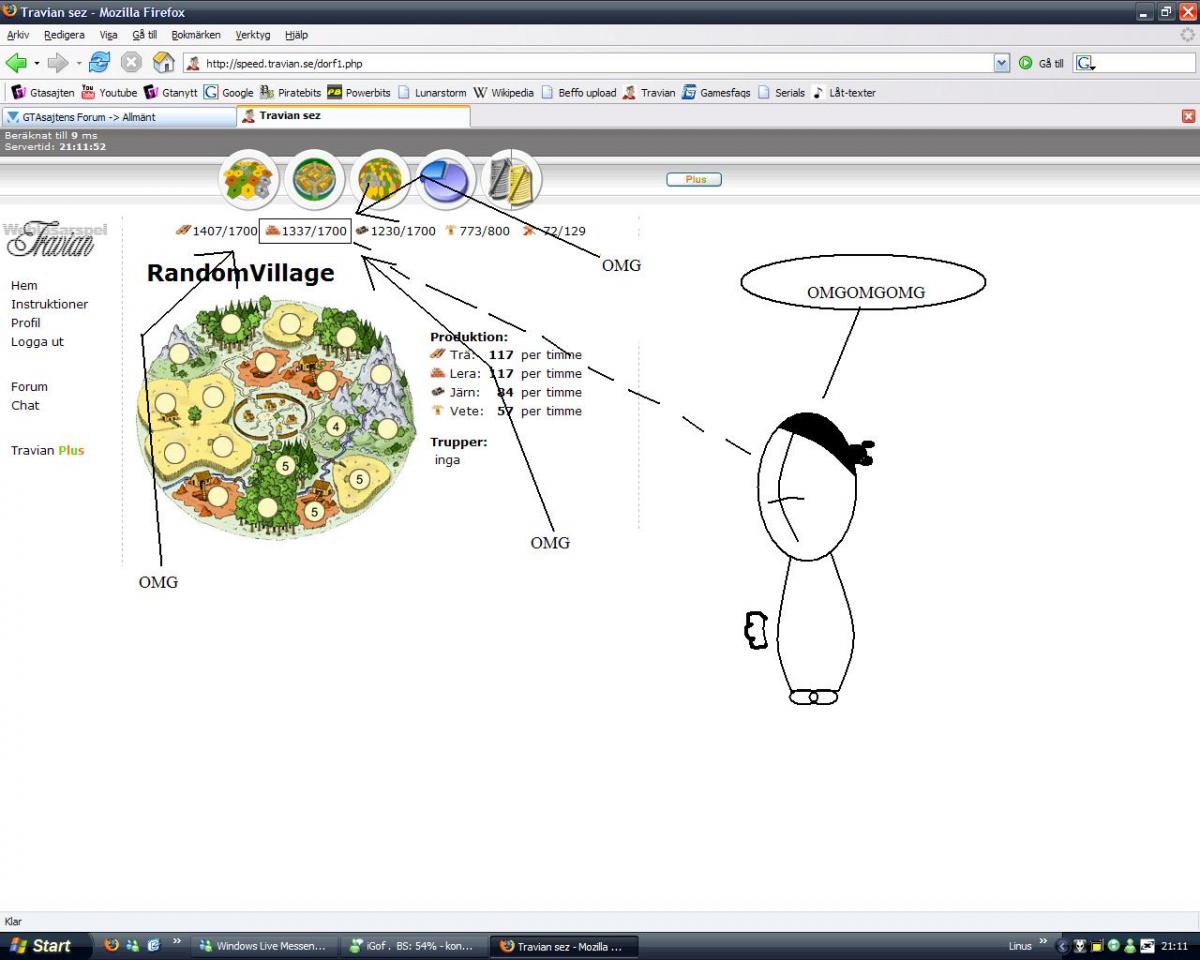Open the Powerbits bookmark
The height and width of the screenshot is (960, 1200).
(x=359, y=93)
